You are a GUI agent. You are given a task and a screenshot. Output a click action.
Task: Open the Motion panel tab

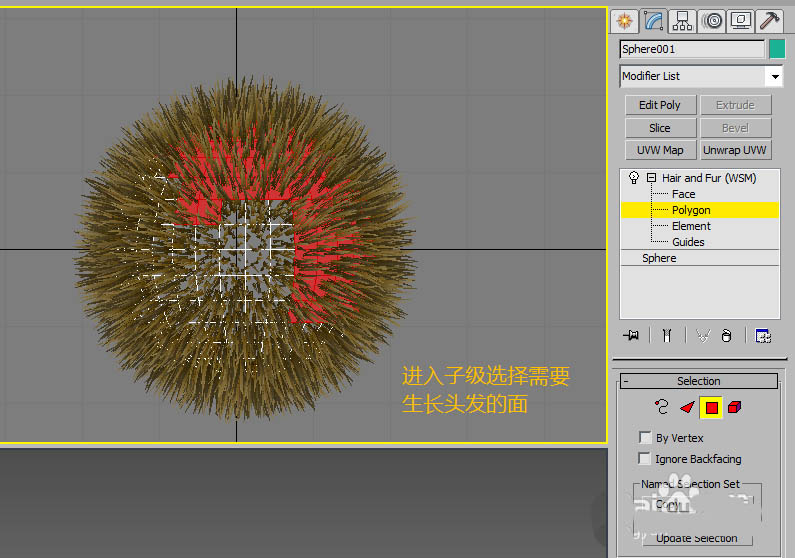(x=712, y=21)
